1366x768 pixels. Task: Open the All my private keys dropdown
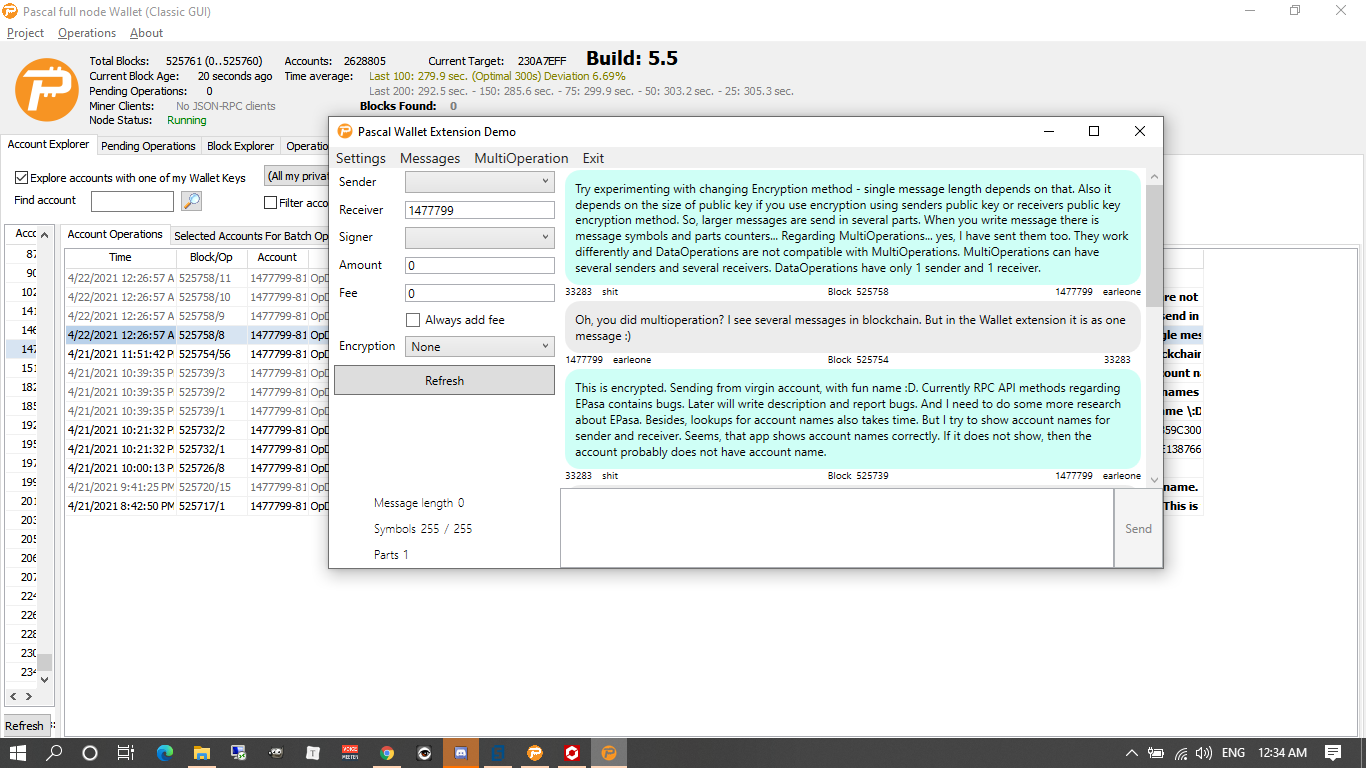tap(296, 176)
